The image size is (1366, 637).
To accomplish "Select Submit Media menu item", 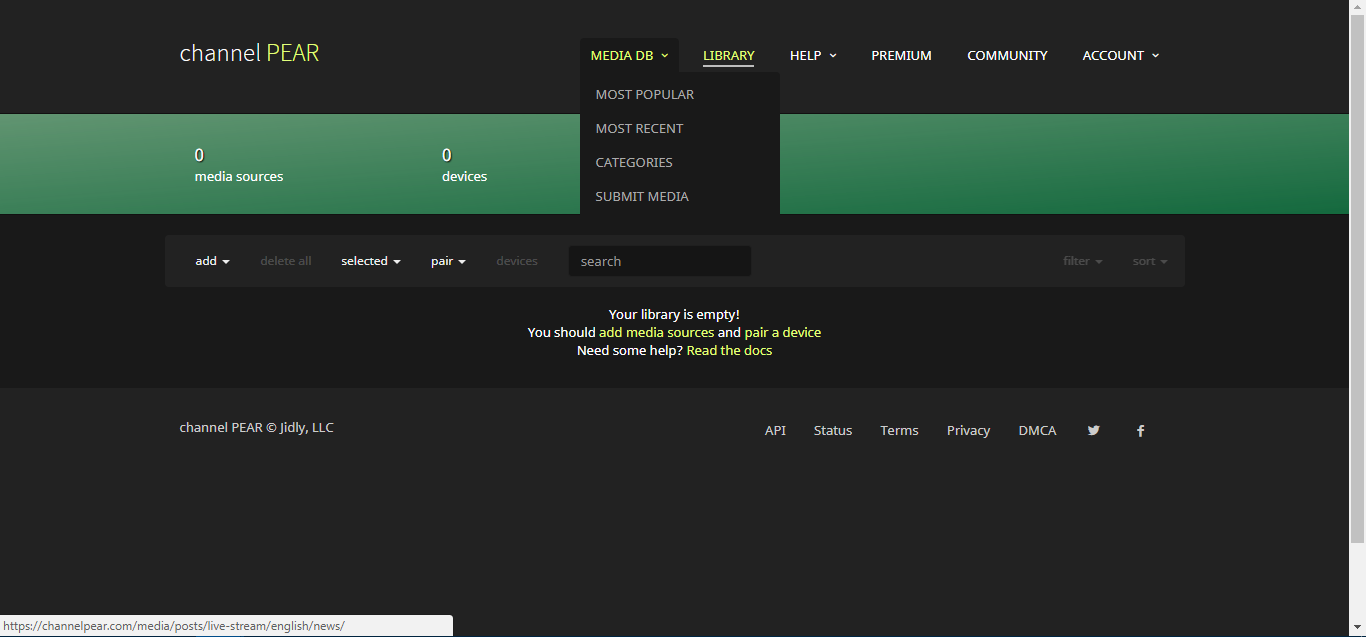I will pos(642,196).
